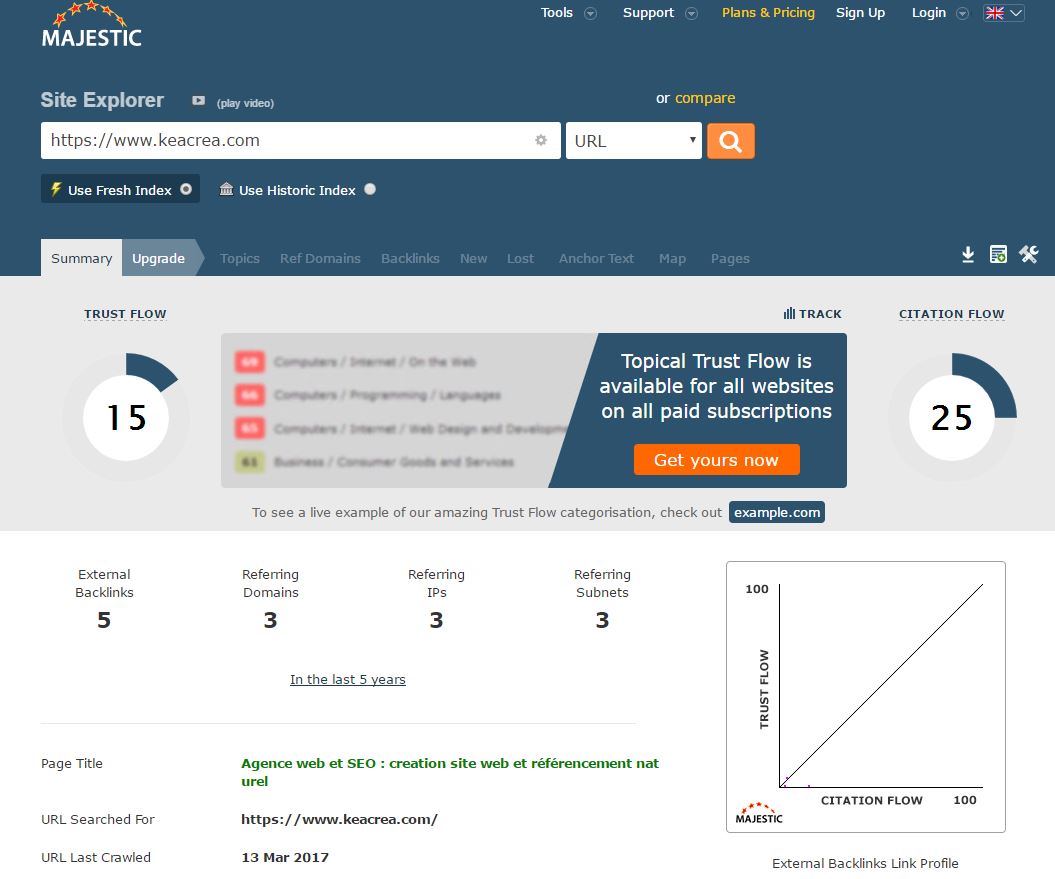Click the lightning bolt Fresh Index icon
The height and width of the screenshot is (879, 1055).
click(x=57, y=189)
